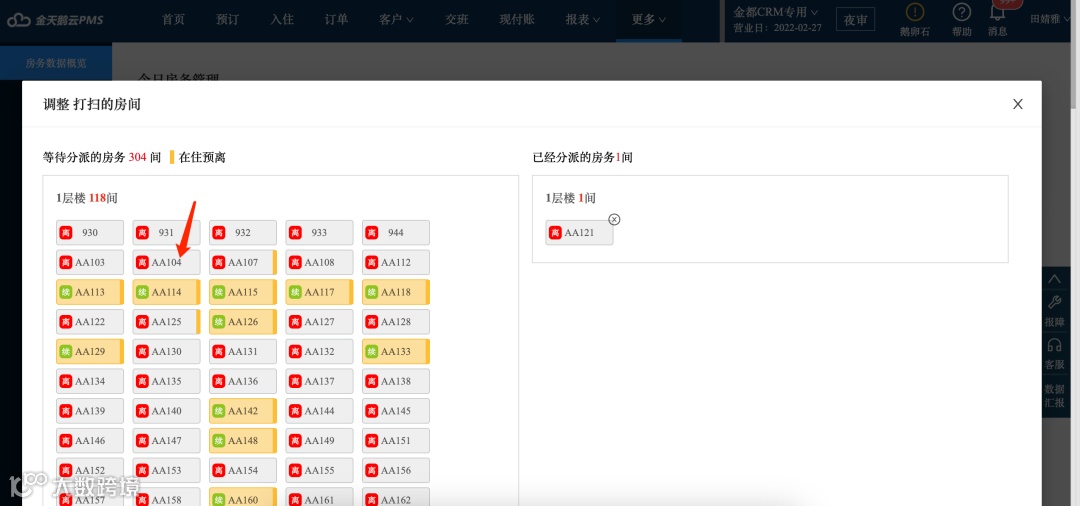1080x506 pixels.
Task: Select room AA130
Action: pos(167,351)
